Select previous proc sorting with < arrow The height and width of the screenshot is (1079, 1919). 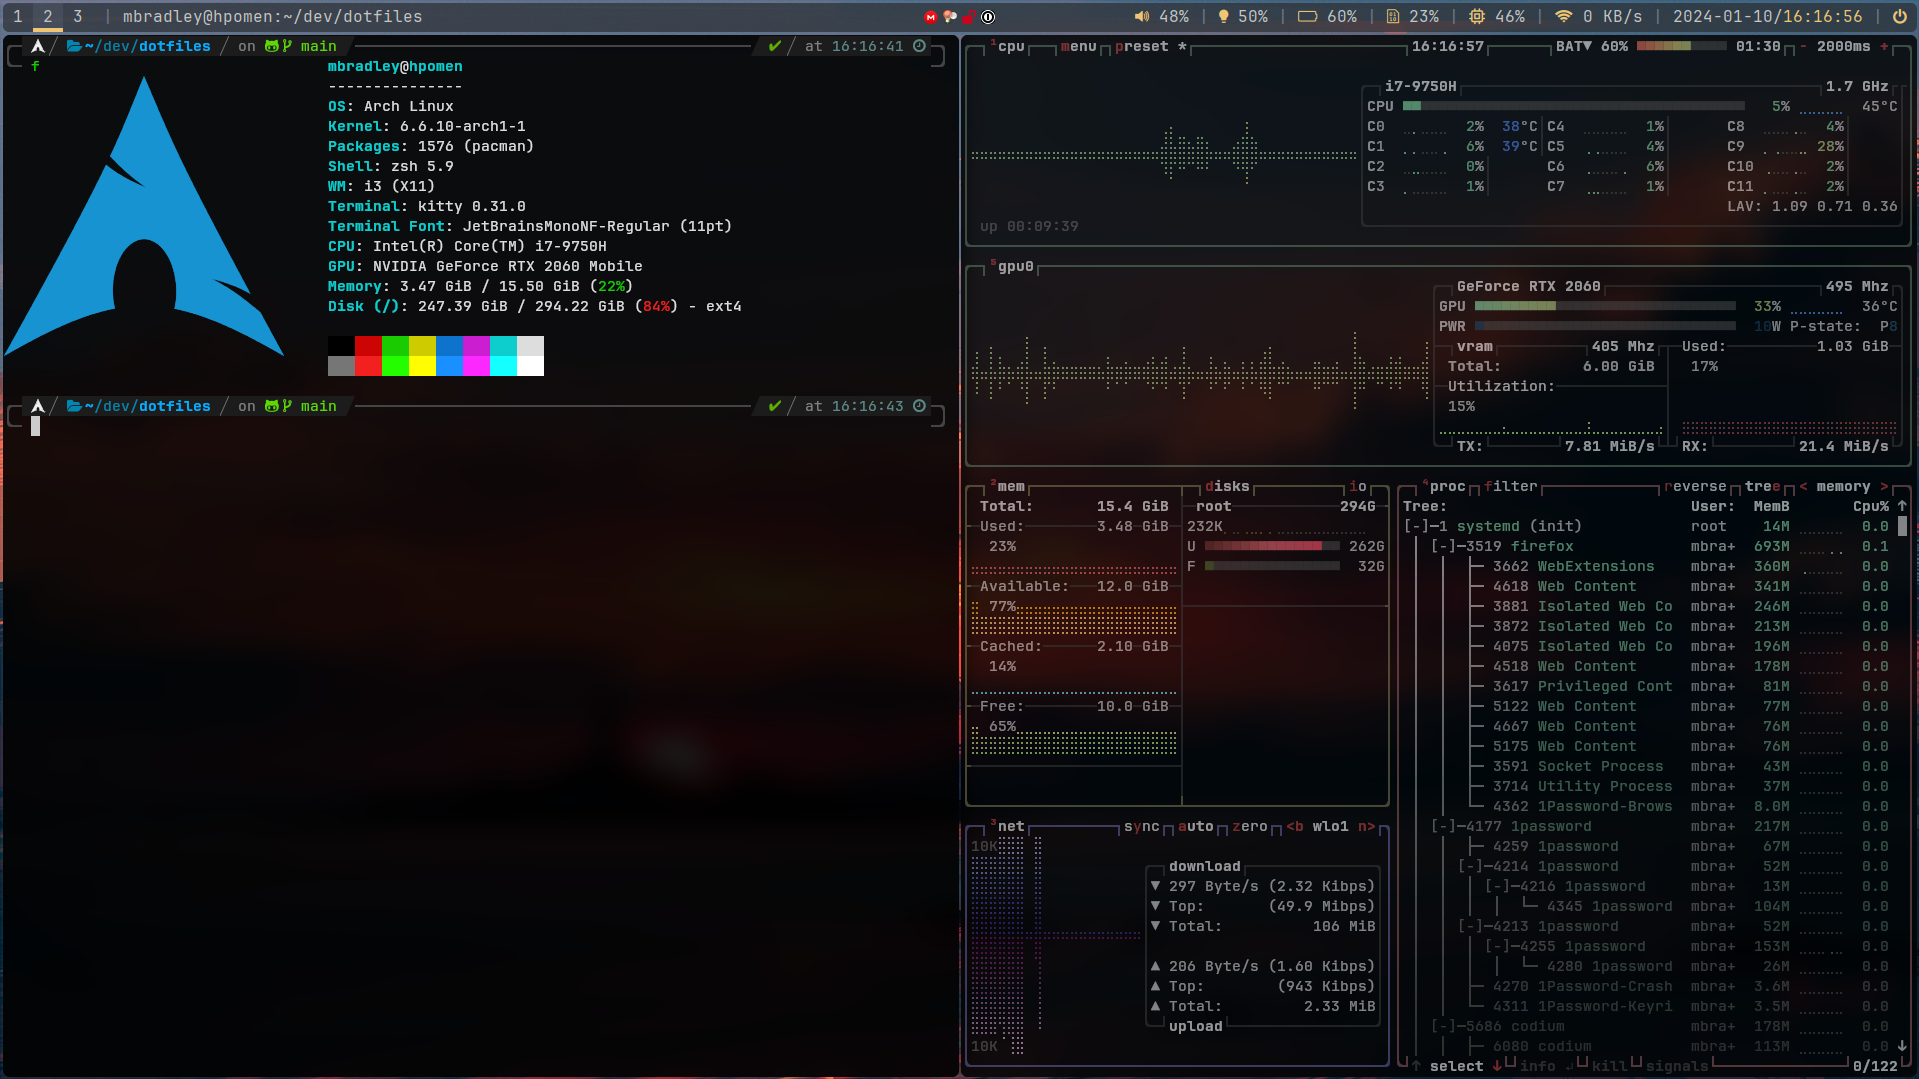tap(1803, 487)
